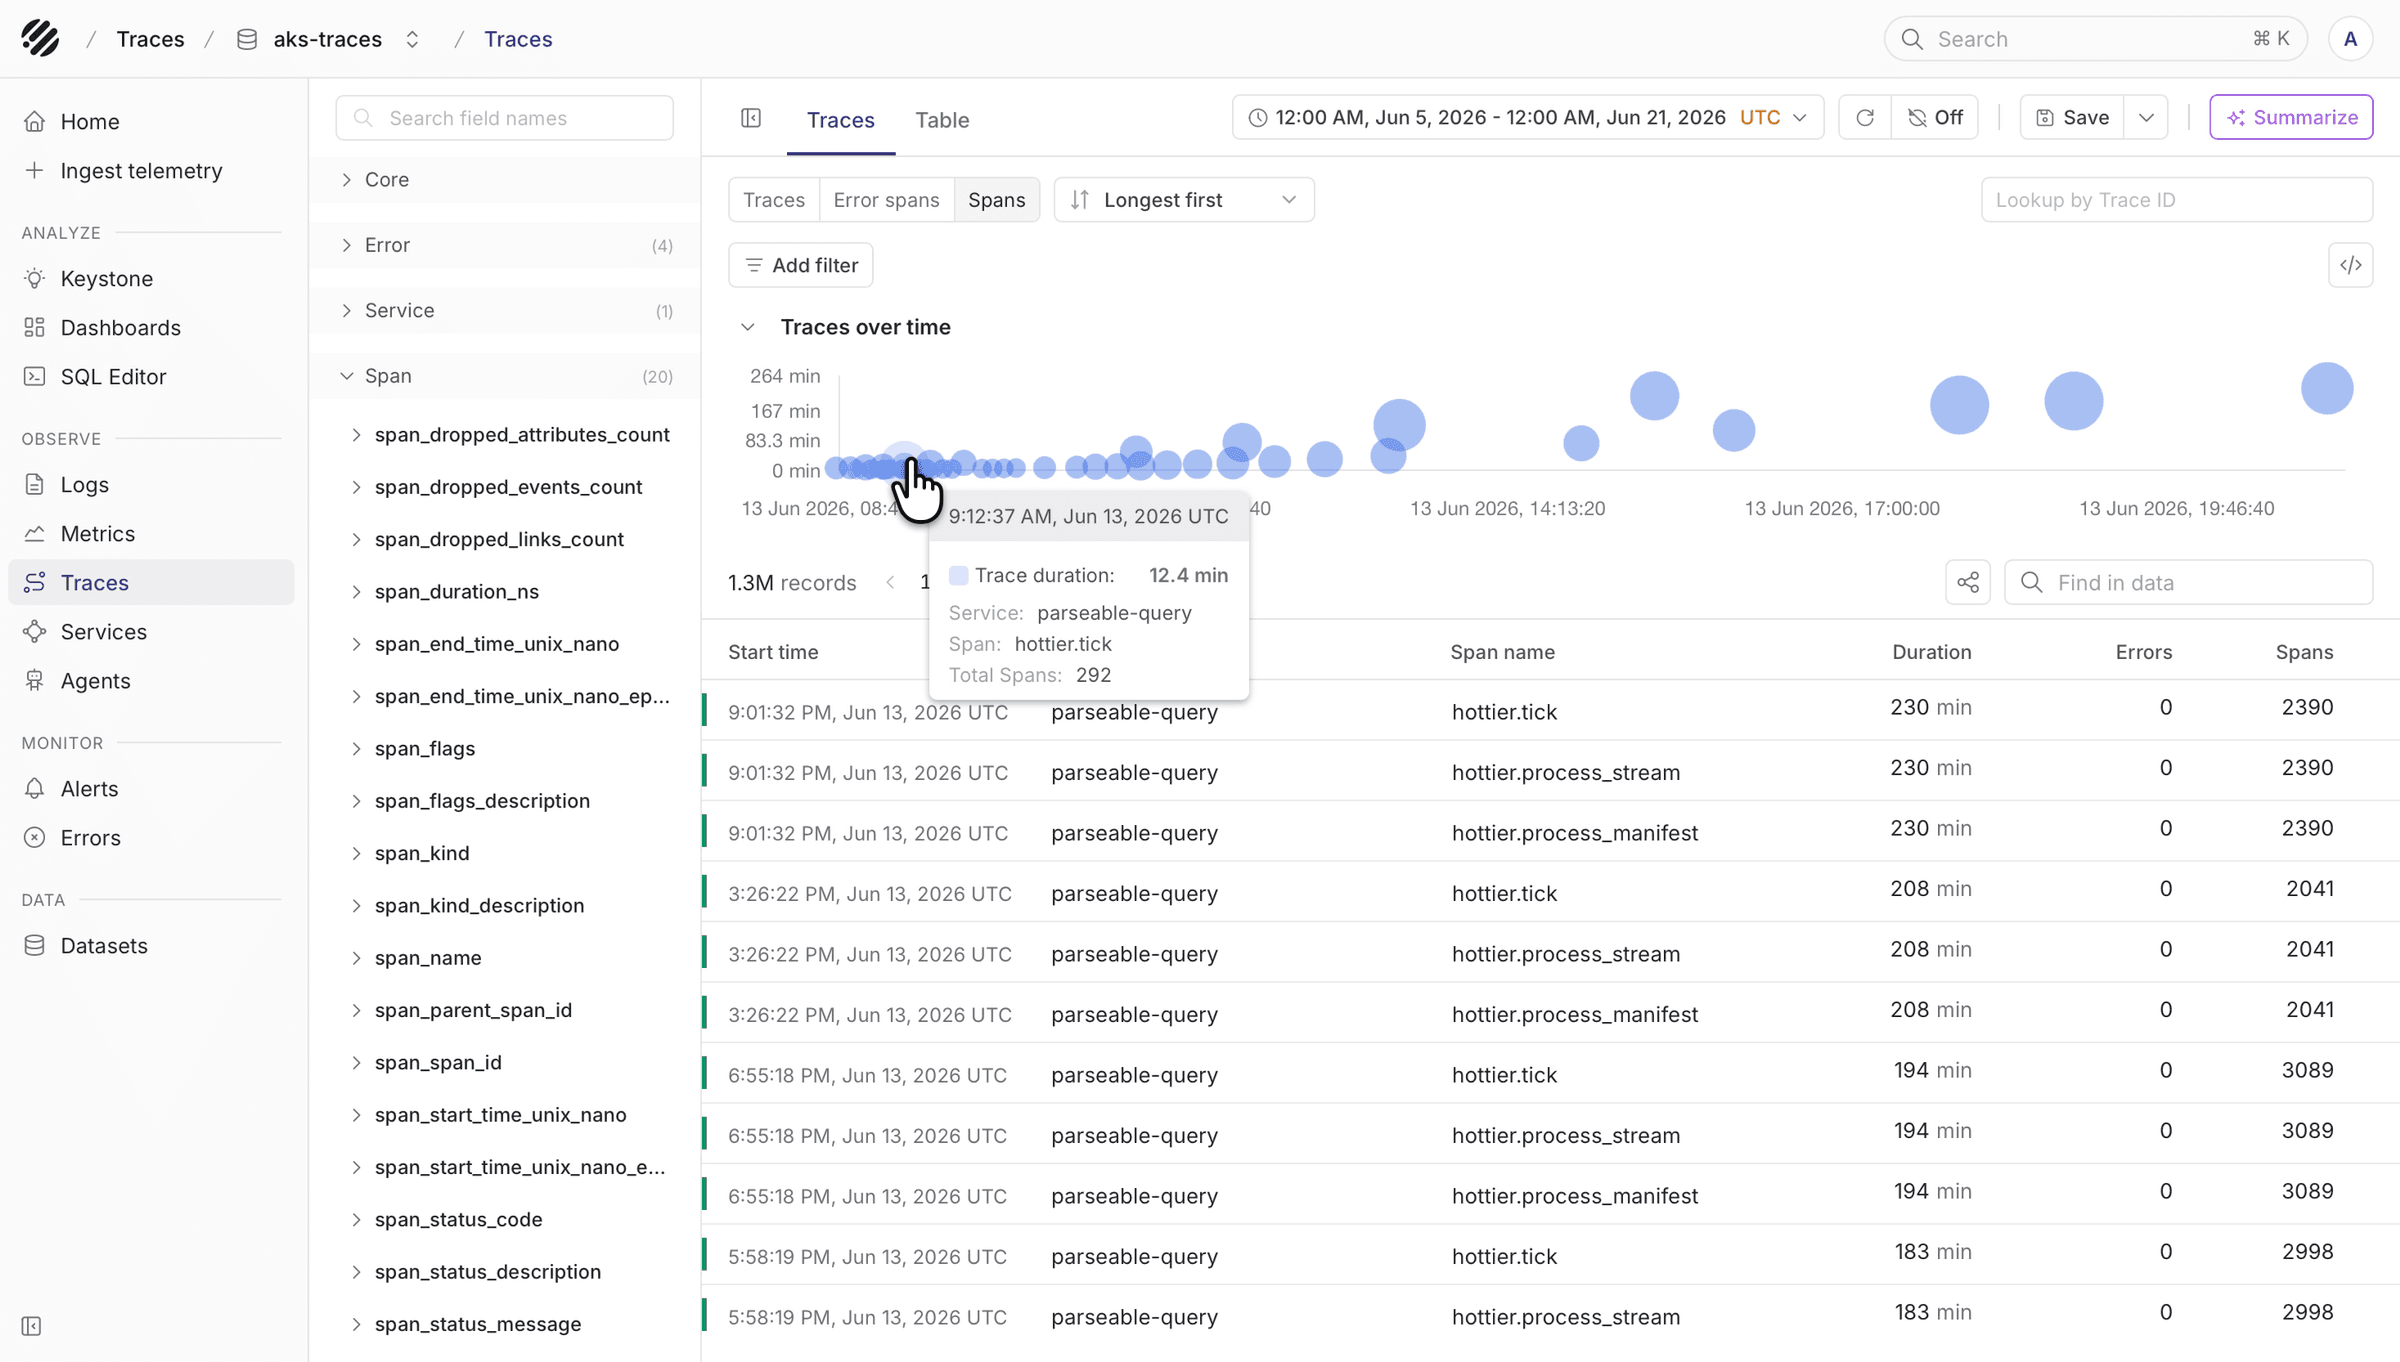Switch to the Table tab
This screenshot has width=2400, height=1362.
942,120
